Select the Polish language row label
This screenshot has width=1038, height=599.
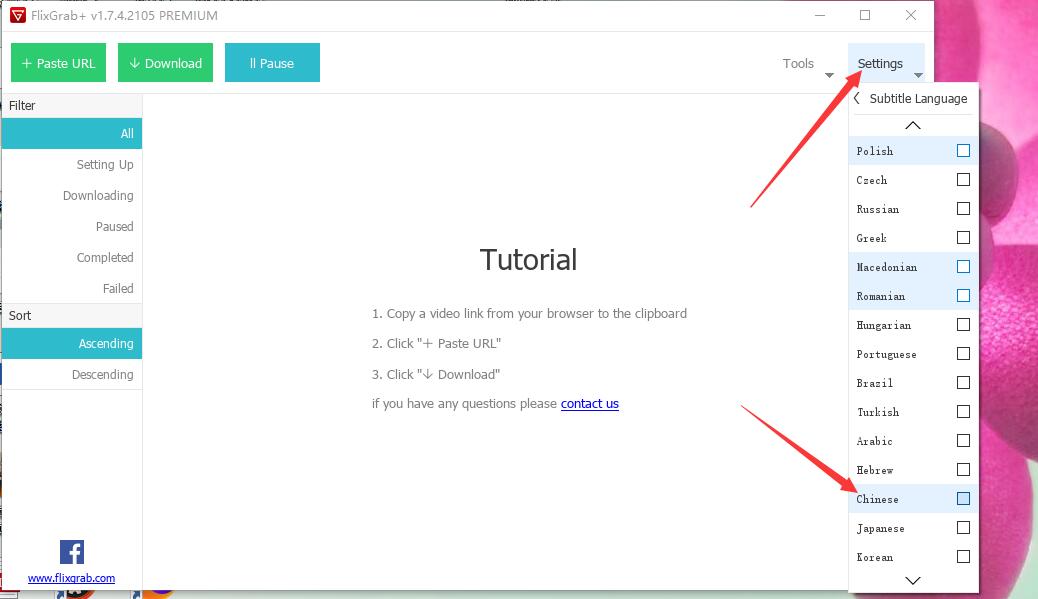click(x=874, y=151)
